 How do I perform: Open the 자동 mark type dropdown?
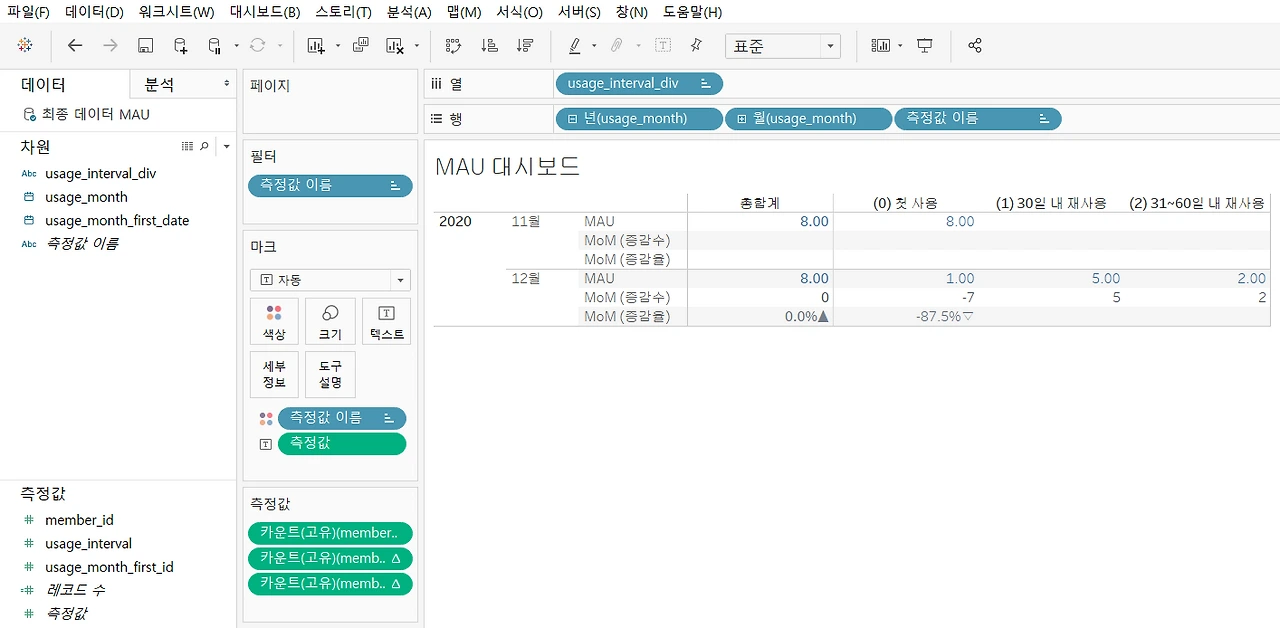[330, 281]
